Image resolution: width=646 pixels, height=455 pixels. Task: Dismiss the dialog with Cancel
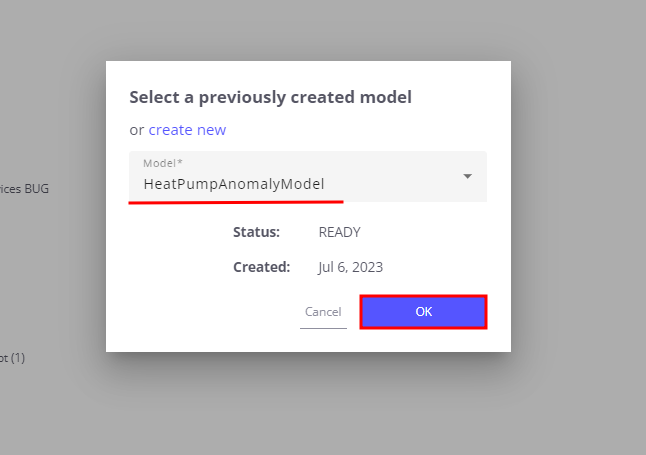[x=323, y=312]
